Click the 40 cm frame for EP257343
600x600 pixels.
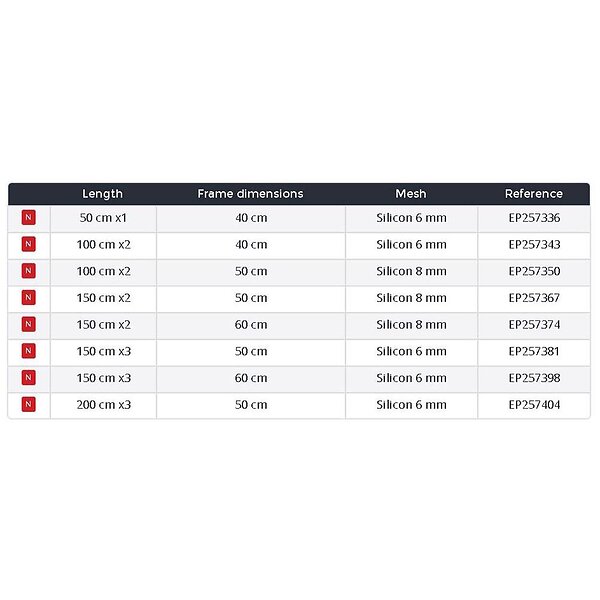(251, 245)
